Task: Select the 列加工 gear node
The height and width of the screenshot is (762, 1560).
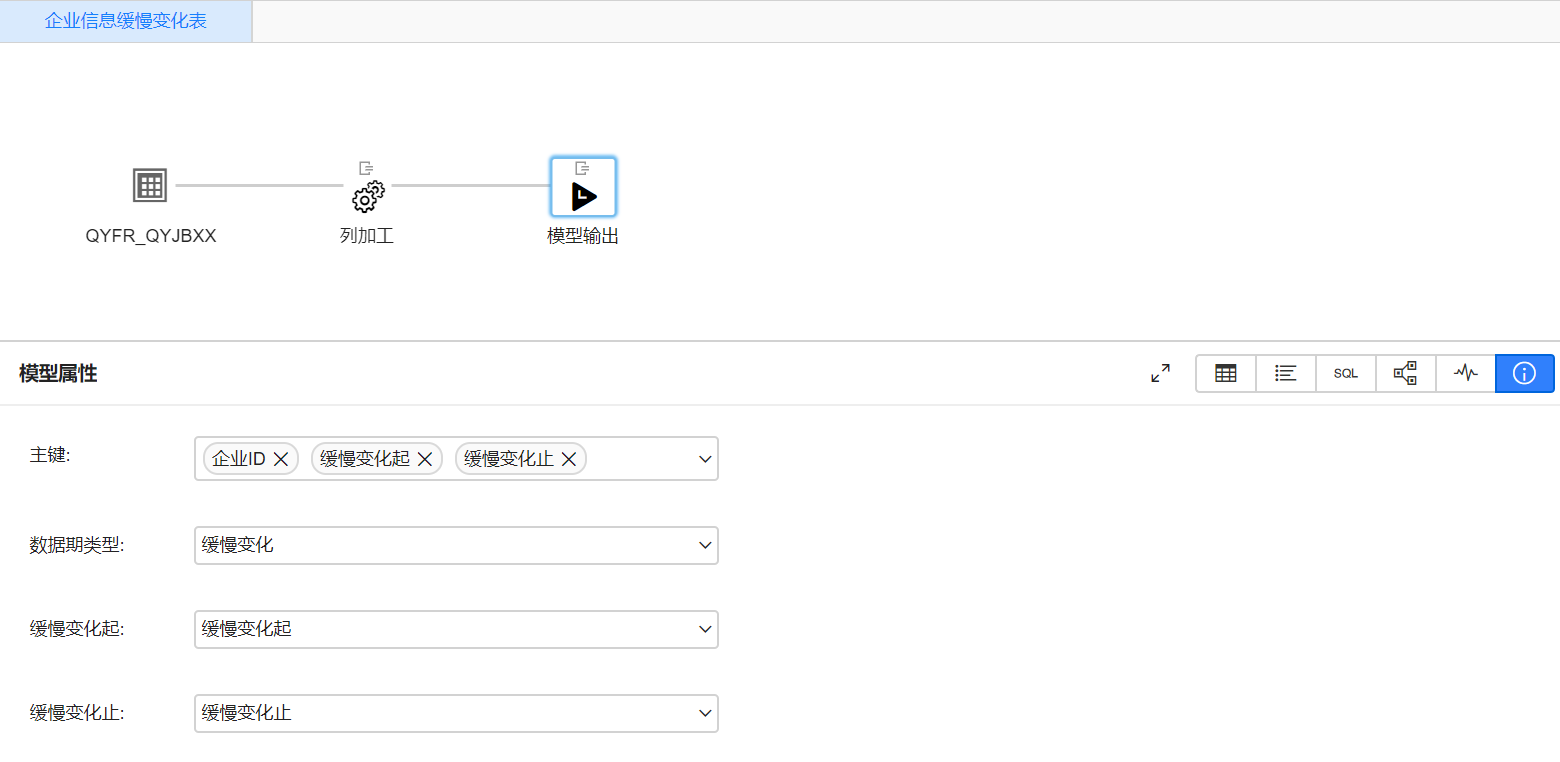Action: 367,197
